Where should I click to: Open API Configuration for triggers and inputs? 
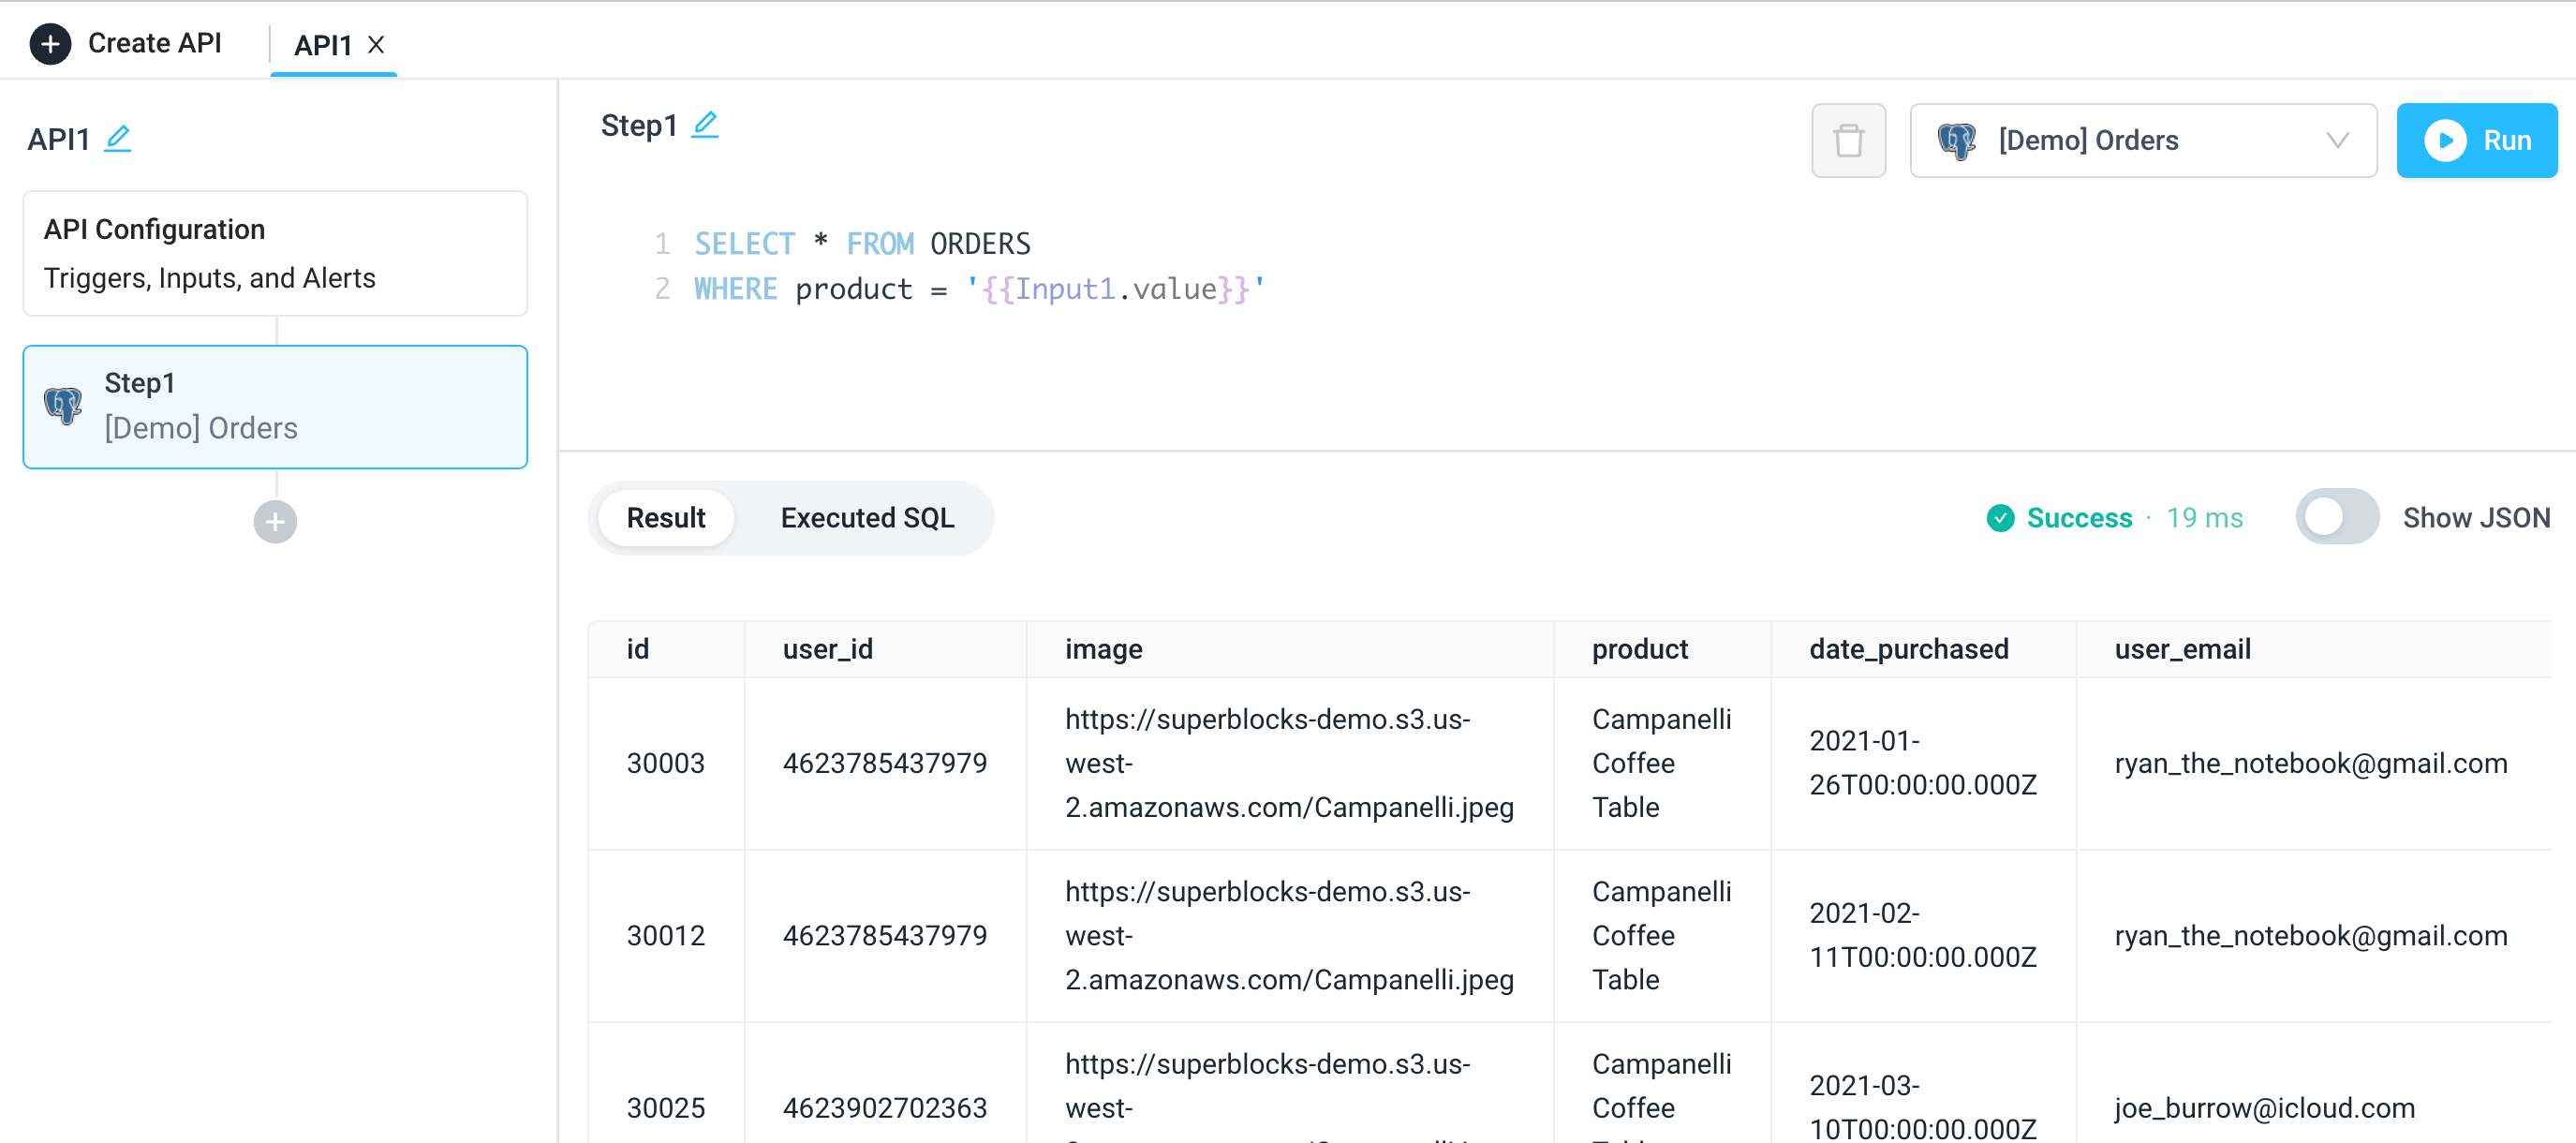click(x=275, y=253)
